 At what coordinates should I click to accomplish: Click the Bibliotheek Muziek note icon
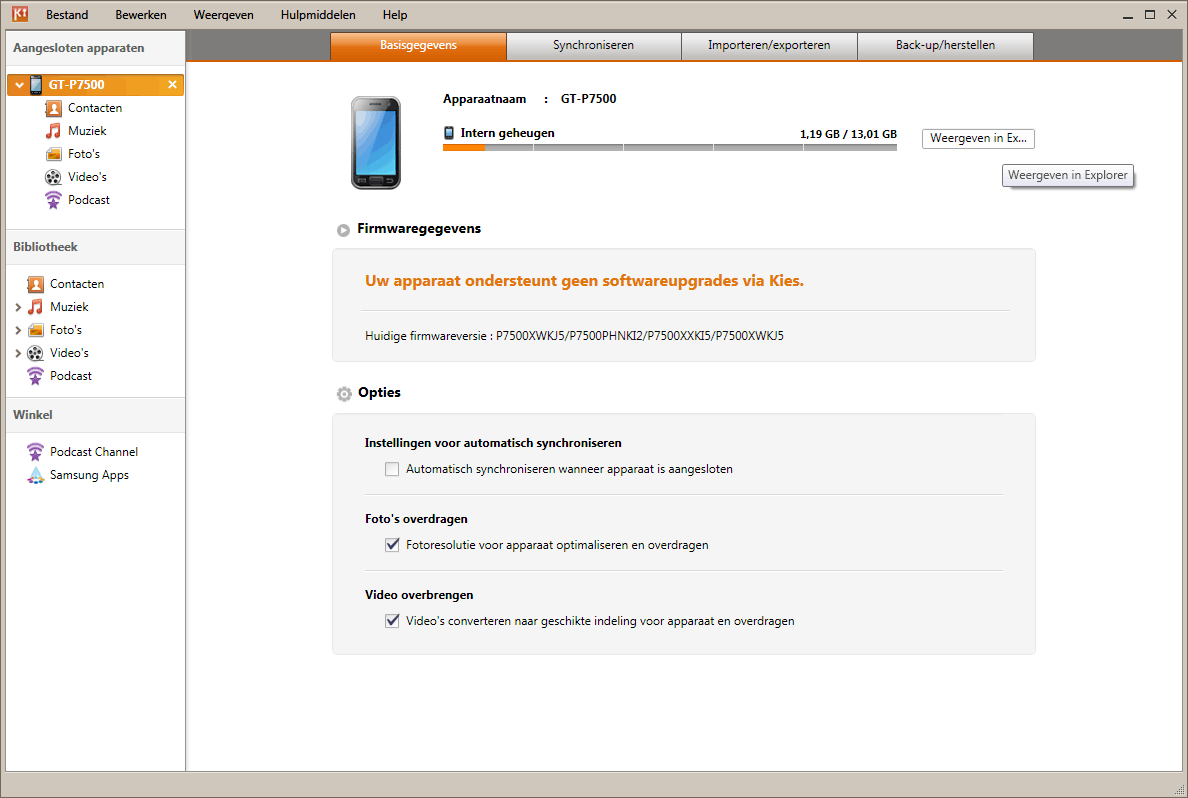coord(36,307)
